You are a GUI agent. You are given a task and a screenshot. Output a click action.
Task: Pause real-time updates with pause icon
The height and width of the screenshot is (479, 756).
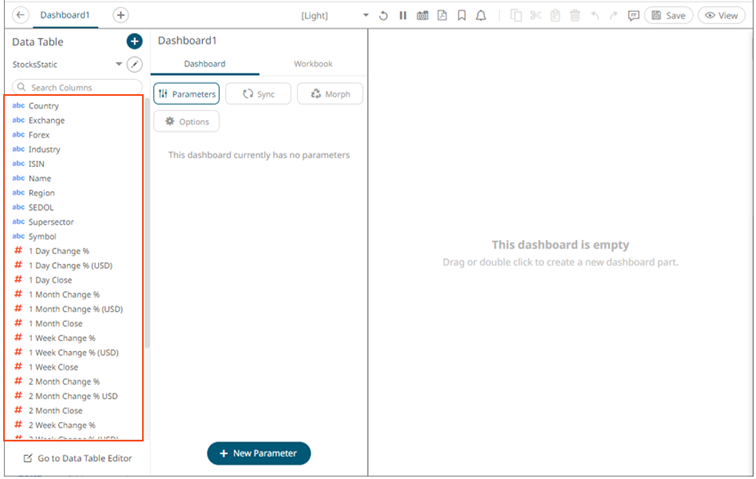(x=403, y=15)
